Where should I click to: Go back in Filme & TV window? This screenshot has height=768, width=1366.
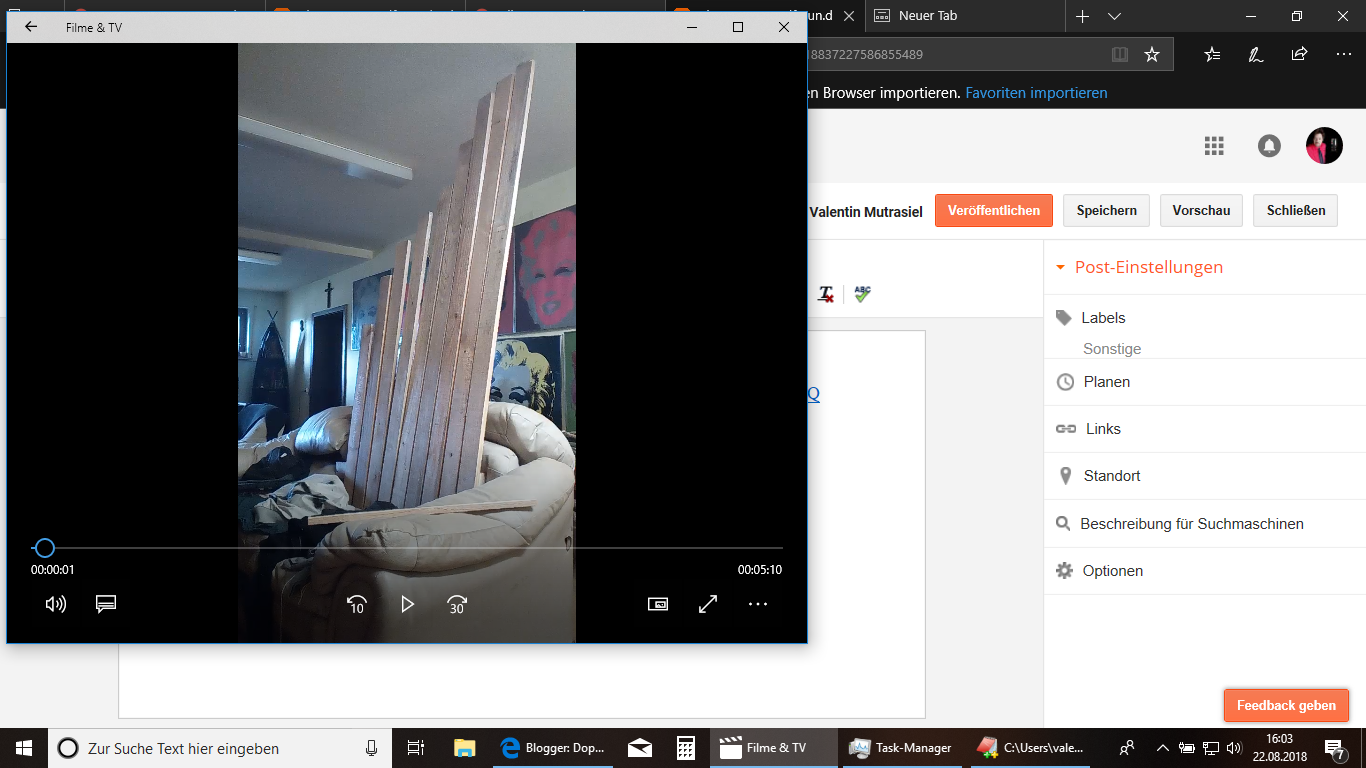click(x=31, y=27)
